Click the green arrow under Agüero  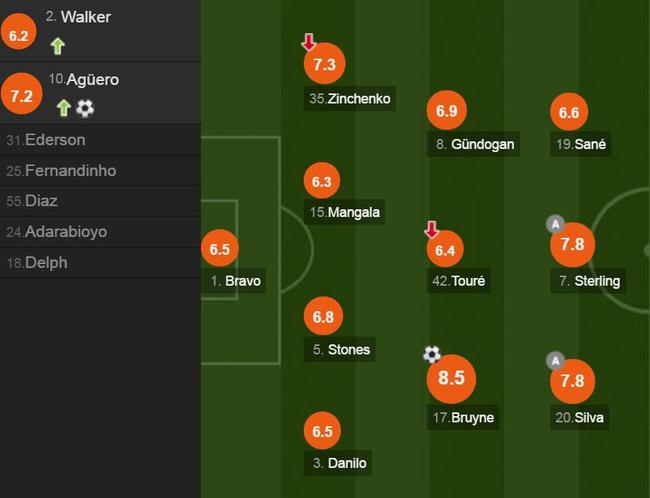click(63, 108)
